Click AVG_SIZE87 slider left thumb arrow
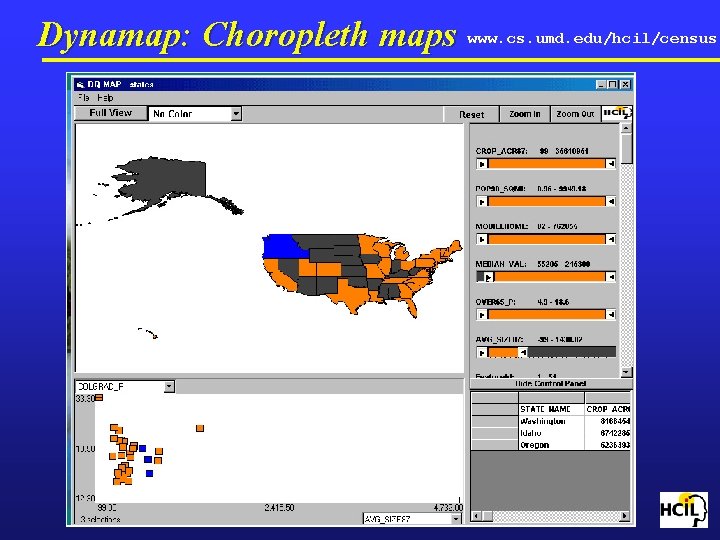 click(482, 353)
